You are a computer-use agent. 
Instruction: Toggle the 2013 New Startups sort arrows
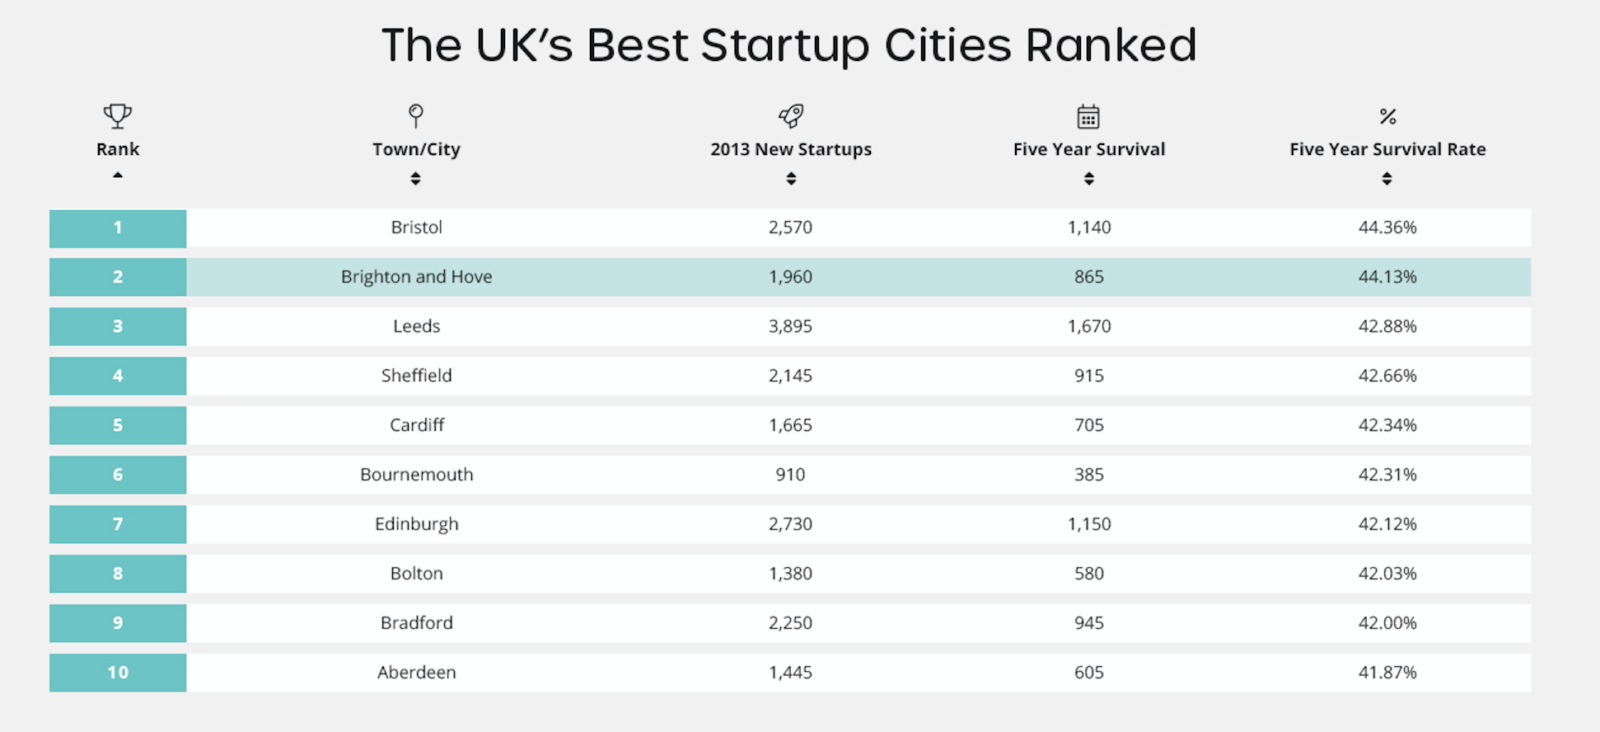click(791, 179)
